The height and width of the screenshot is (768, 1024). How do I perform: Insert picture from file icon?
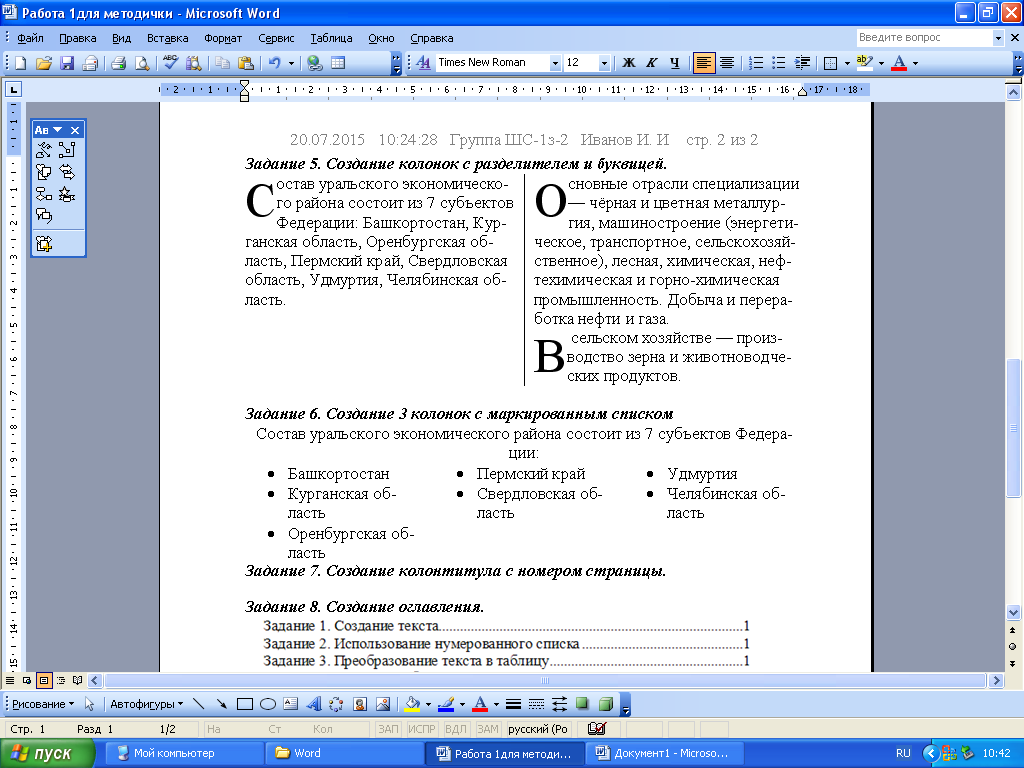coord(383,704)
